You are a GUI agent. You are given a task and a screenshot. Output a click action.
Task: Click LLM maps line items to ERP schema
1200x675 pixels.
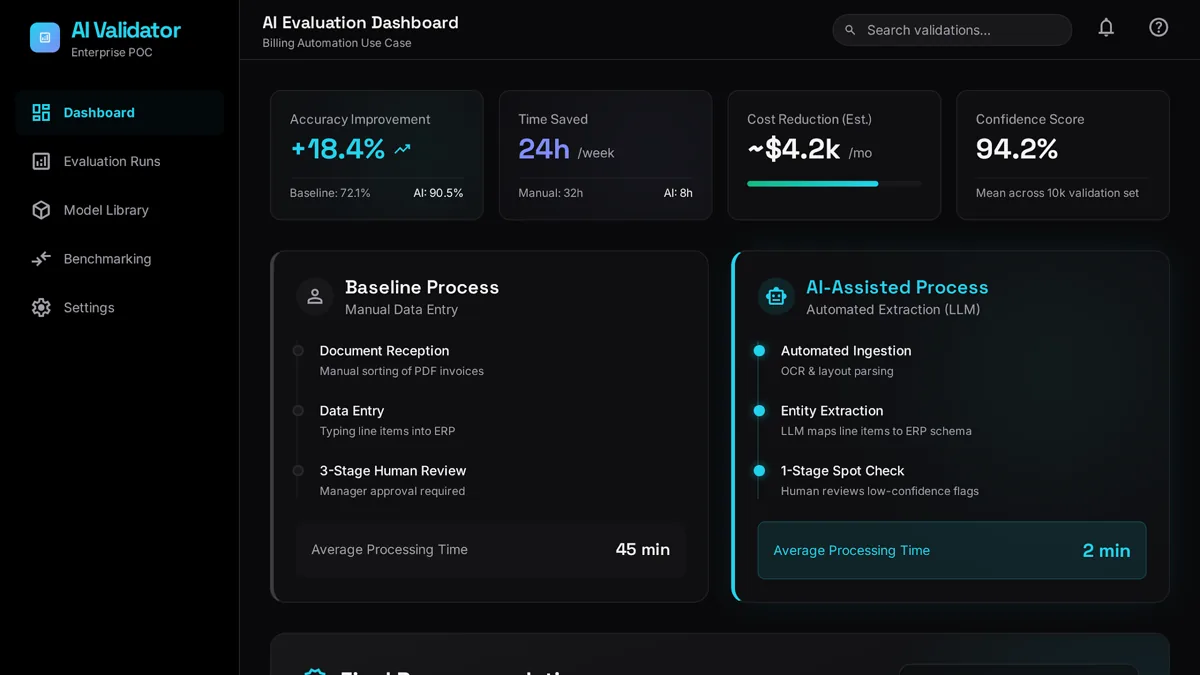coord(876,431)
